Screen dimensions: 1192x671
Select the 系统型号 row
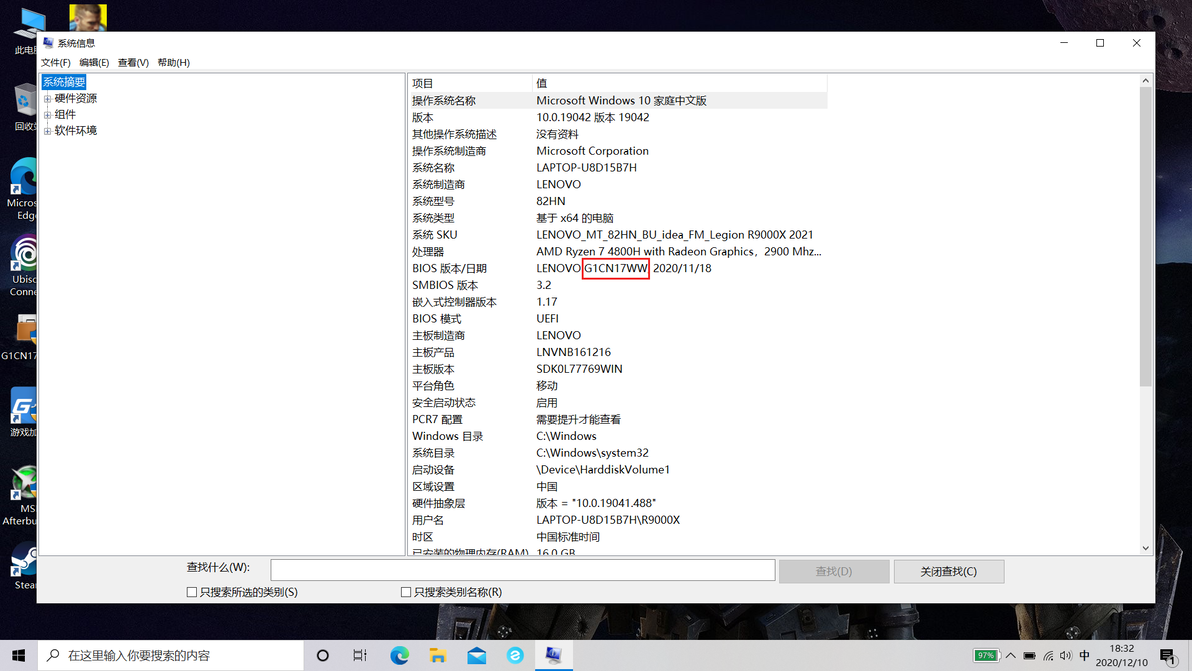[617, 201]
